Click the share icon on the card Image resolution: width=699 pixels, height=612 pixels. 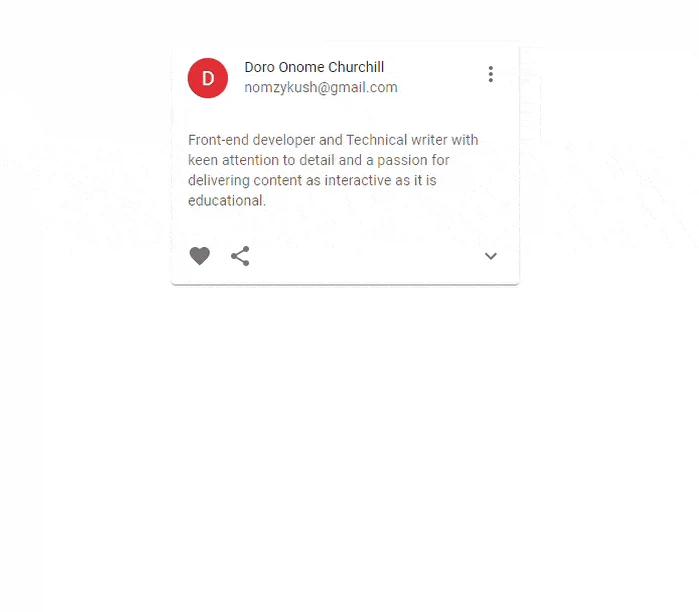pos(240,256)
